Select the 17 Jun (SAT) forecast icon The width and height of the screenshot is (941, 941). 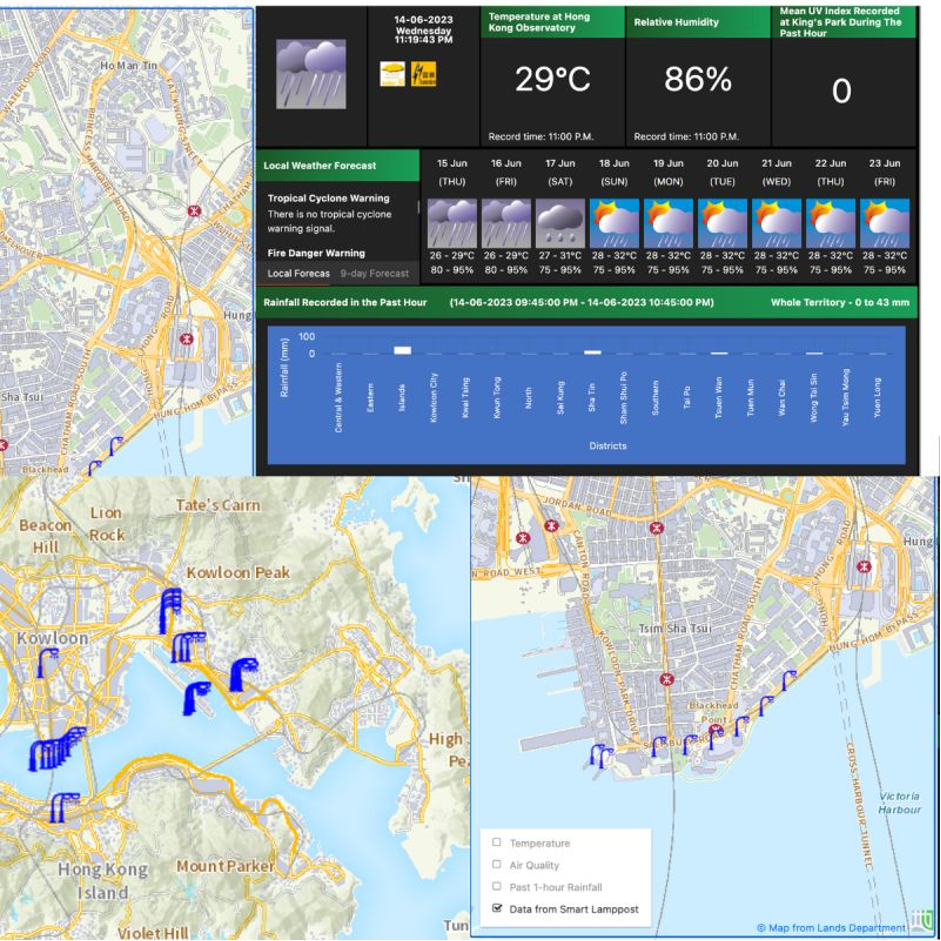coord(560,223)
